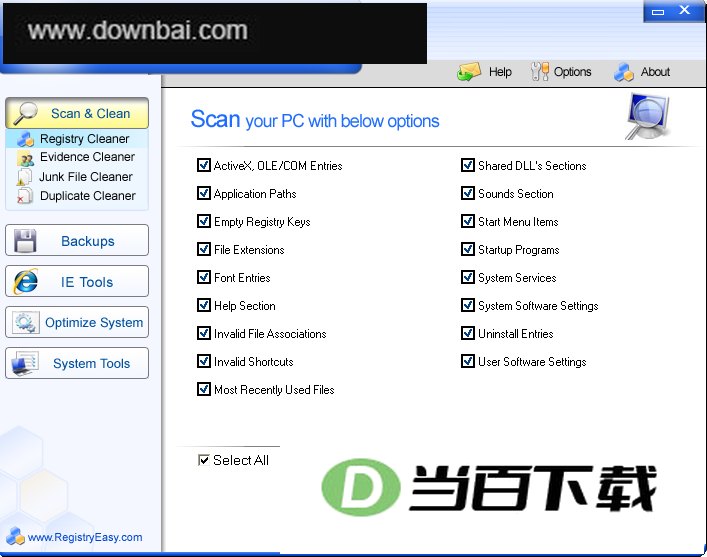Open the Options menu
The image size is (707, 557).
(561, 71)
